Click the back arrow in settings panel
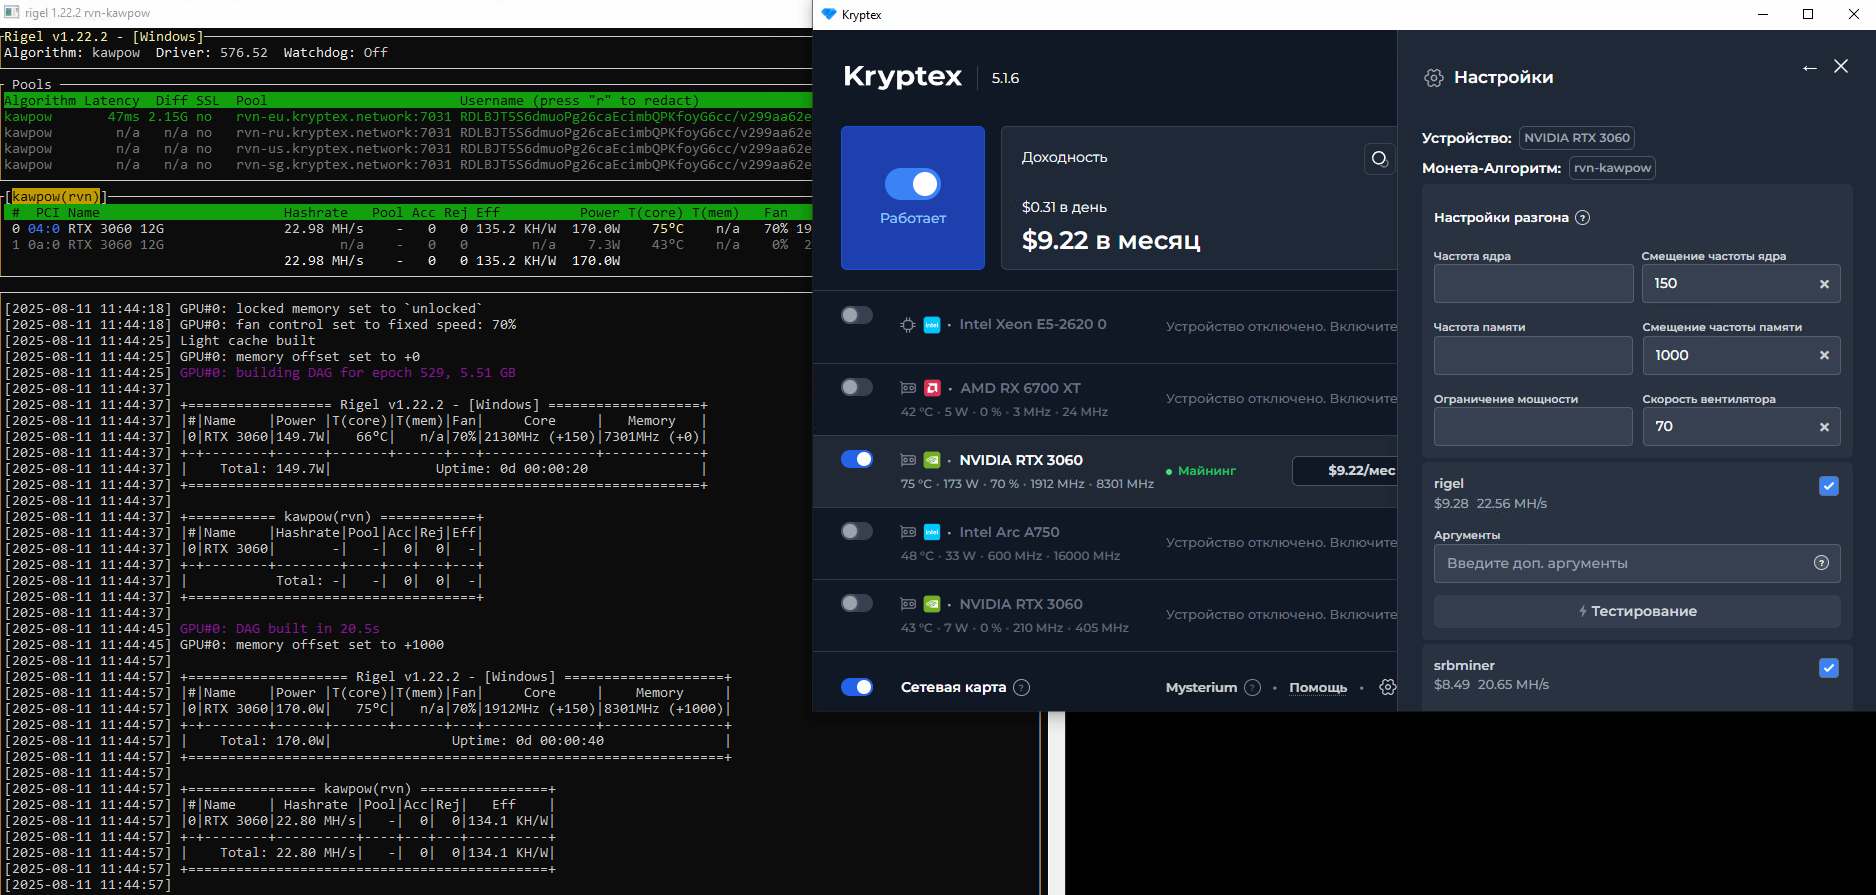The width and height of the screenshot is (1876, 895). point(1809,68)
